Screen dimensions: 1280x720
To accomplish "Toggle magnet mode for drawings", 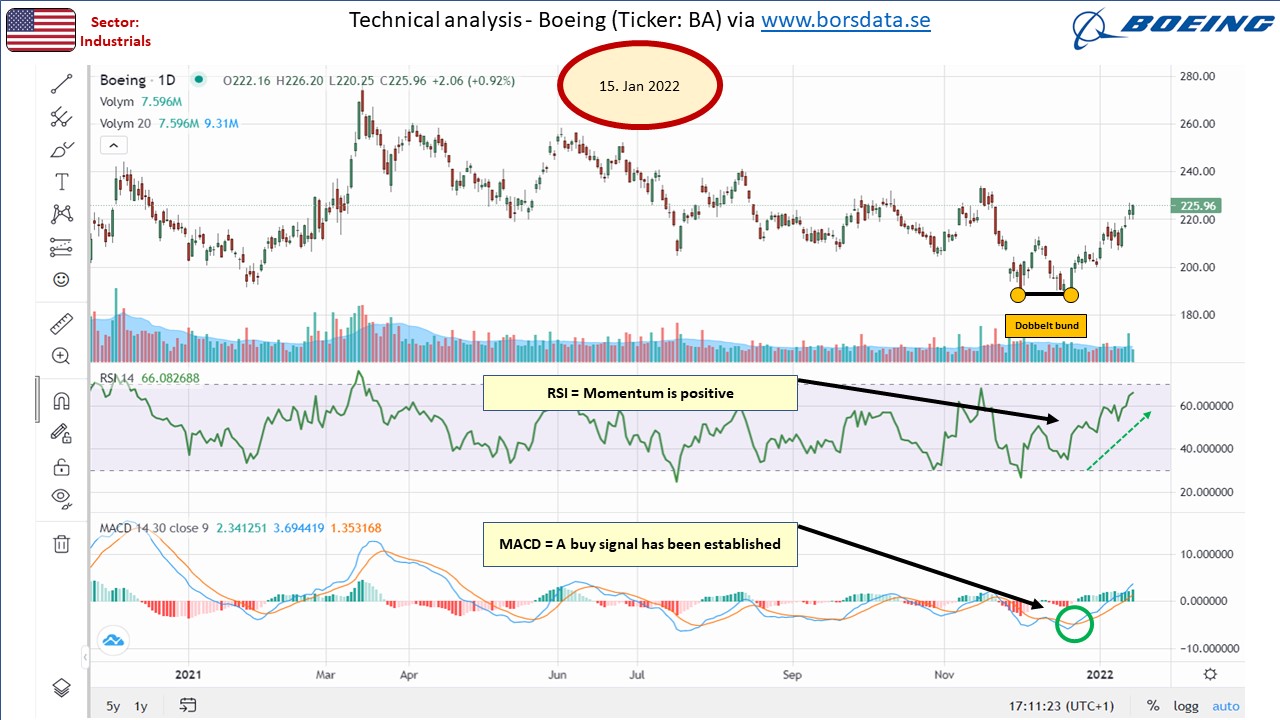I will (61, 401).
